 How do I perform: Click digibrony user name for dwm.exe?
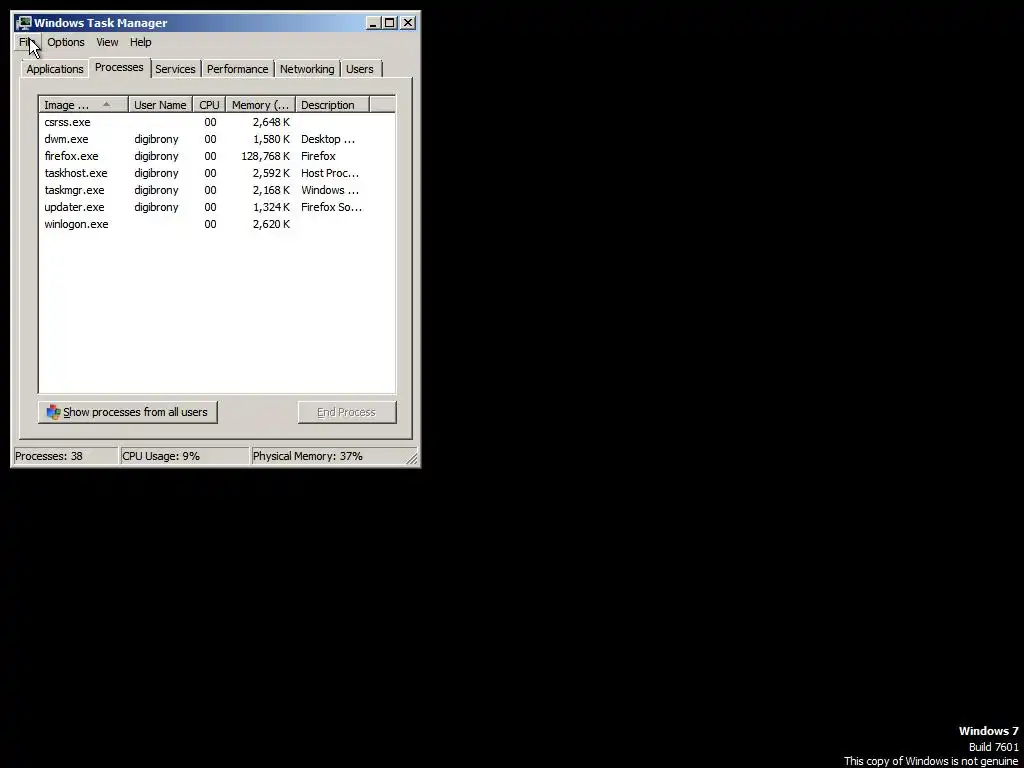(x=156, y=139)
